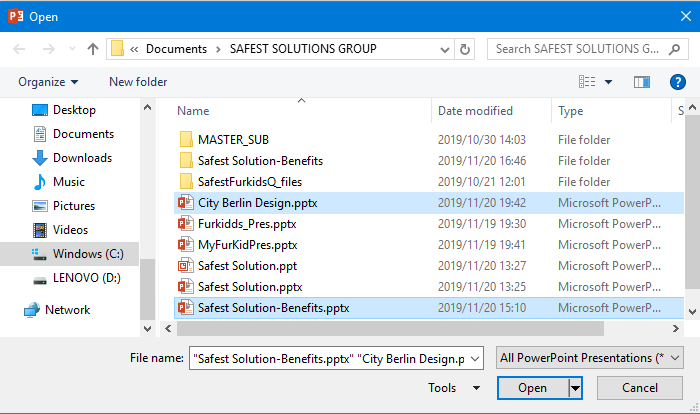Toggle the preview pane icon
This screenshot has width=700, height=414.
click(642, 82)
